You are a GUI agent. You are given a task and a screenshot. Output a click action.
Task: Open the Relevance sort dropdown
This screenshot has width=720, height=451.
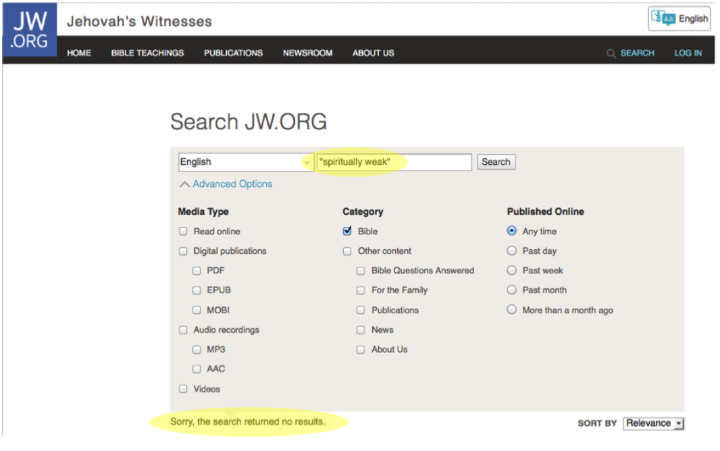(x=653, y=423)
